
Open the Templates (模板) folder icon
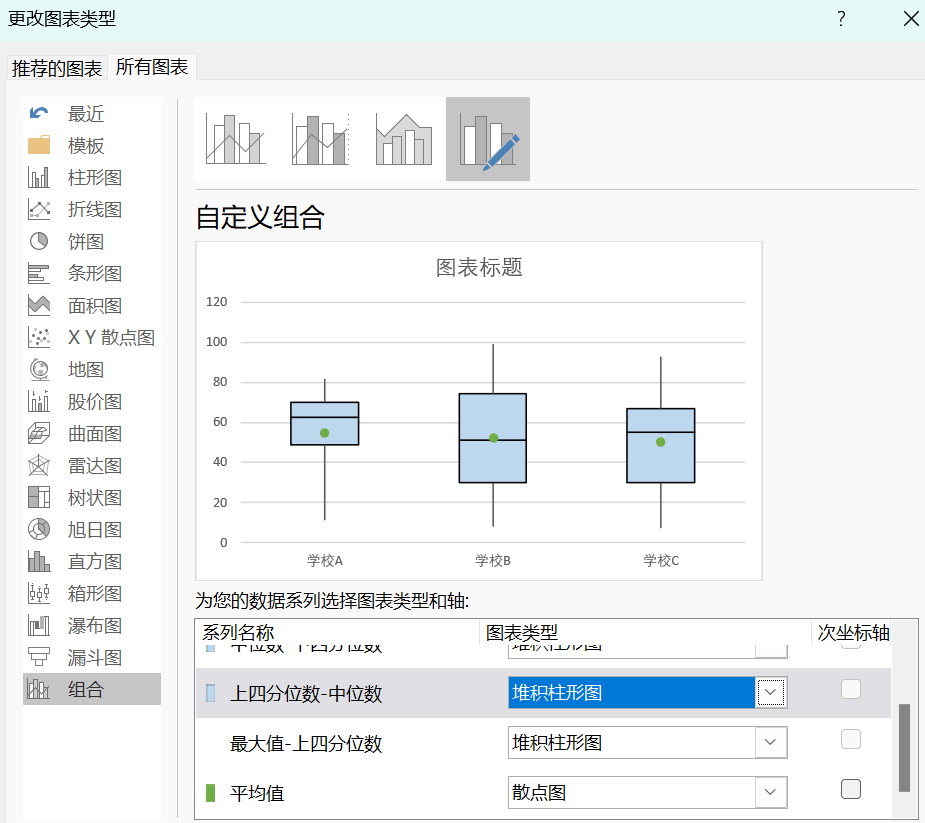click(39, 145)
